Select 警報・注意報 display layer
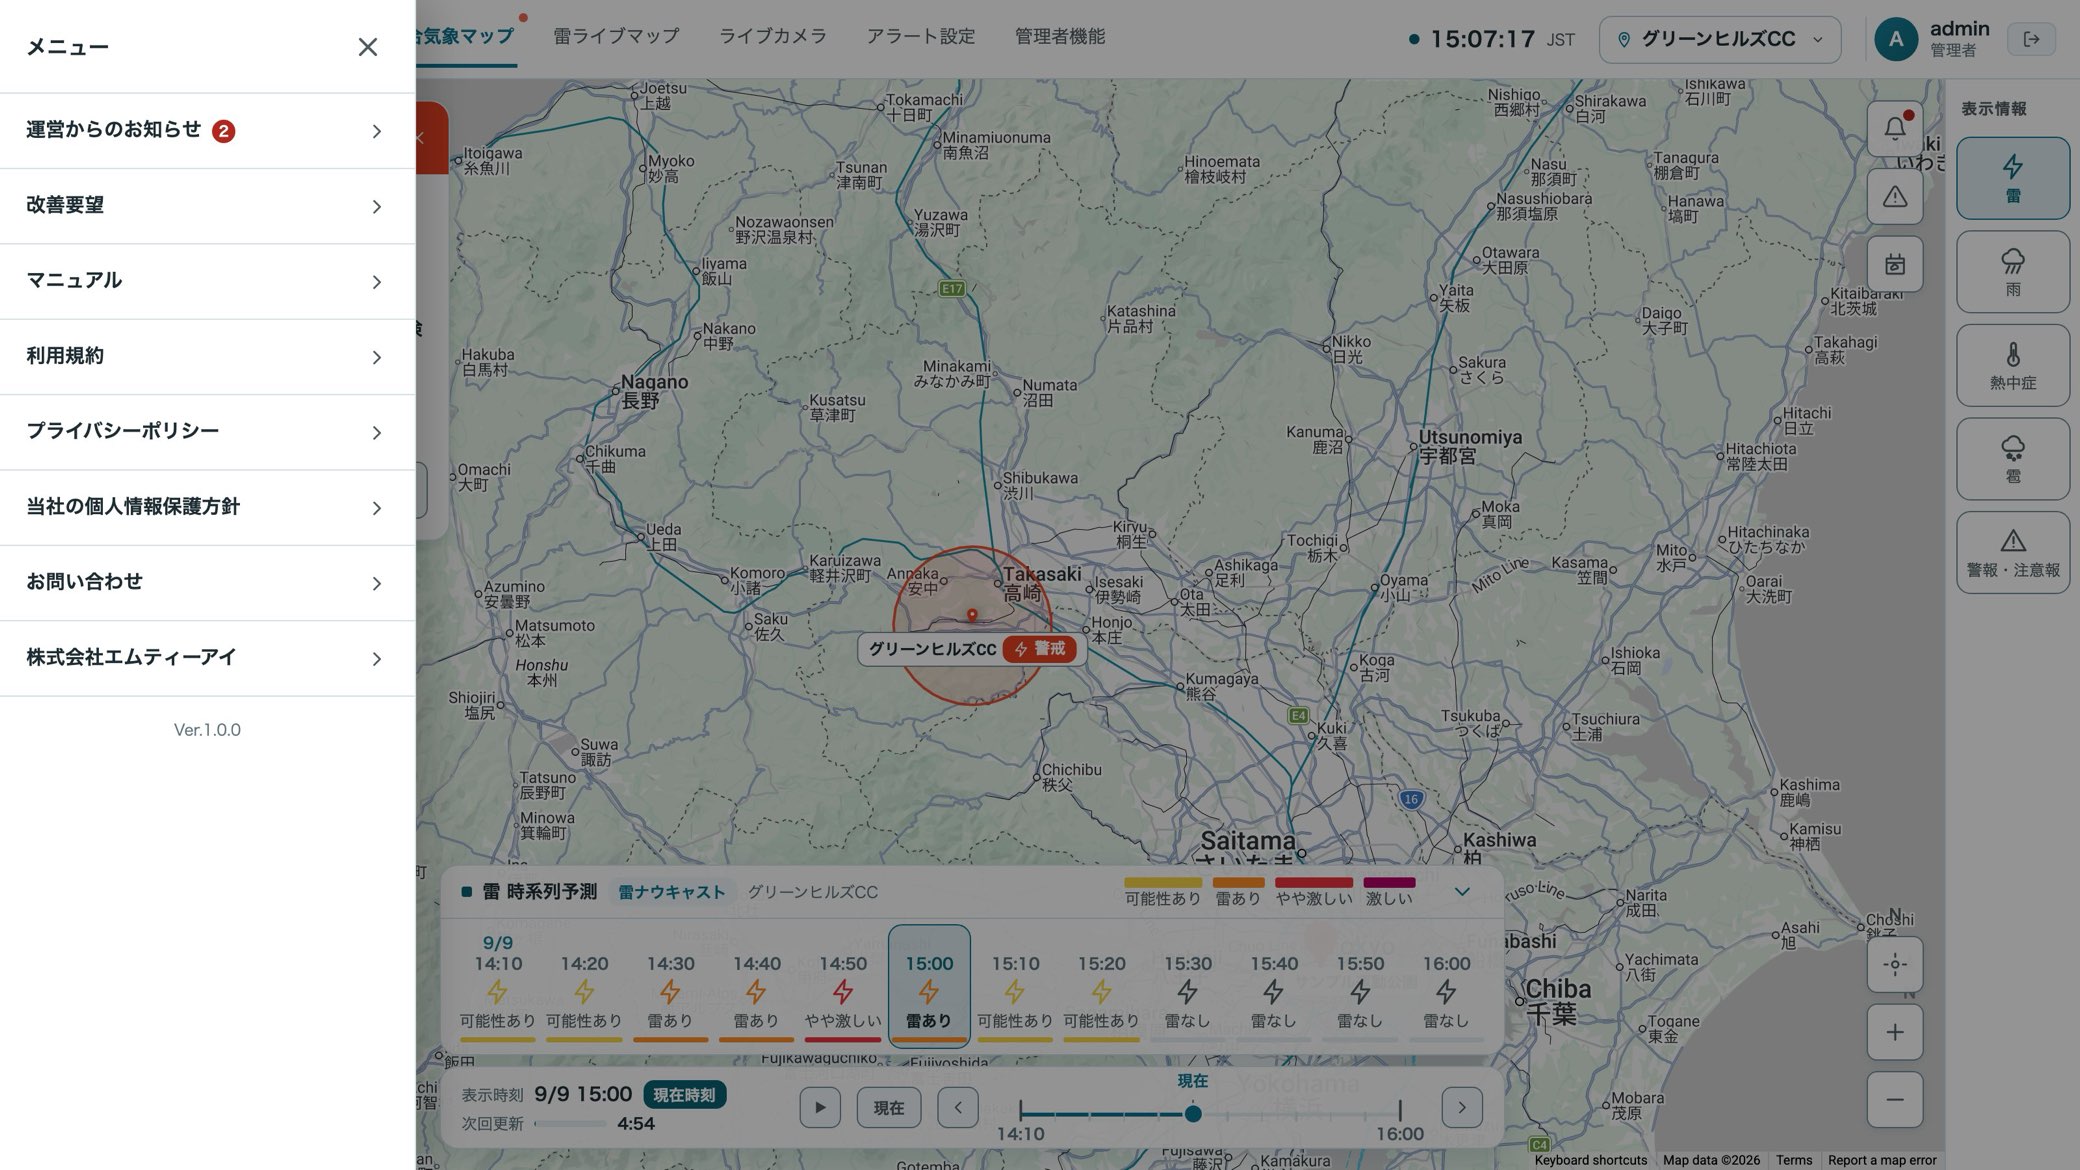This screenshot has width=2080, height=1170. coord(2012,552)
